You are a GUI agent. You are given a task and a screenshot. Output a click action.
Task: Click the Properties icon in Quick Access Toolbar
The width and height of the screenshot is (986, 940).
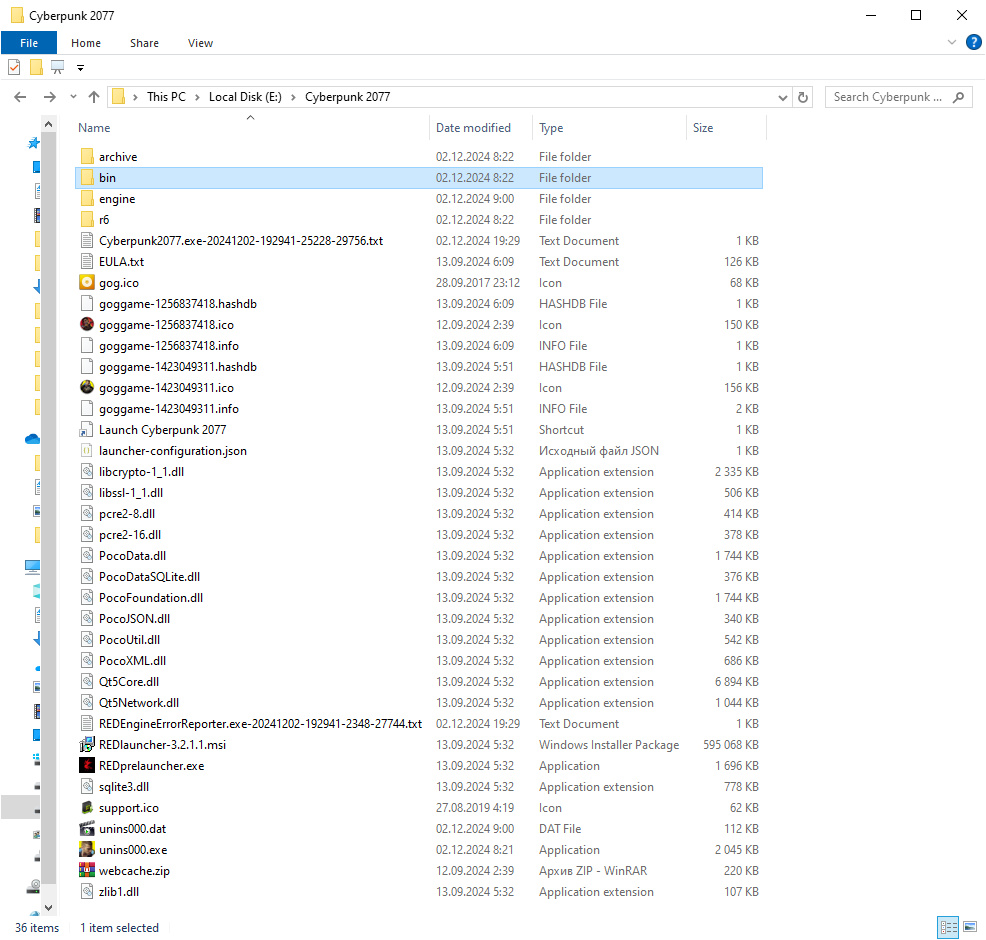point(14,68)
